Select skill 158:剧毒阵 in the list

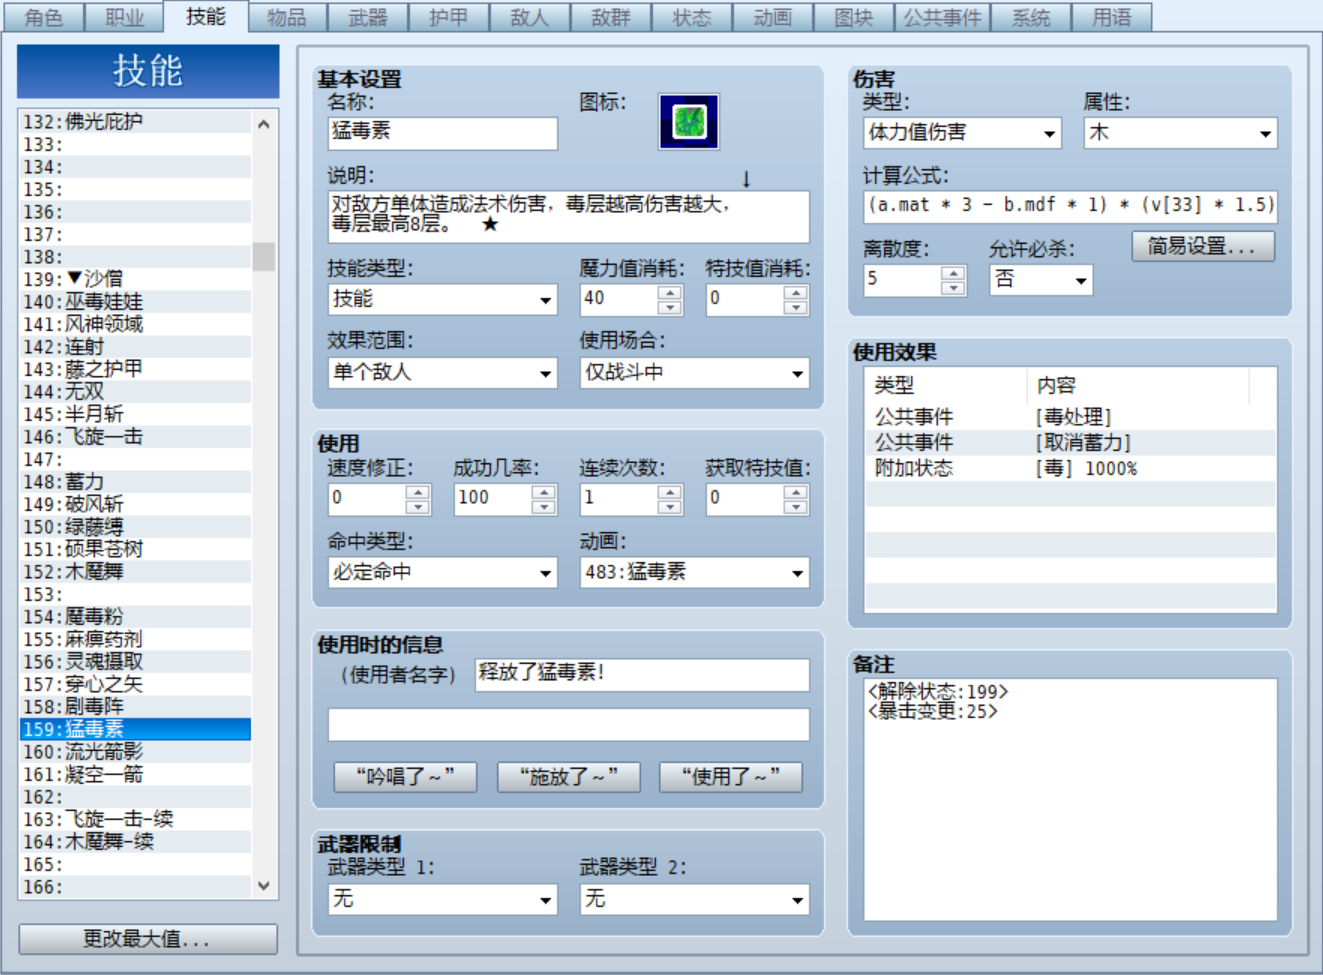tap(135, 707)
